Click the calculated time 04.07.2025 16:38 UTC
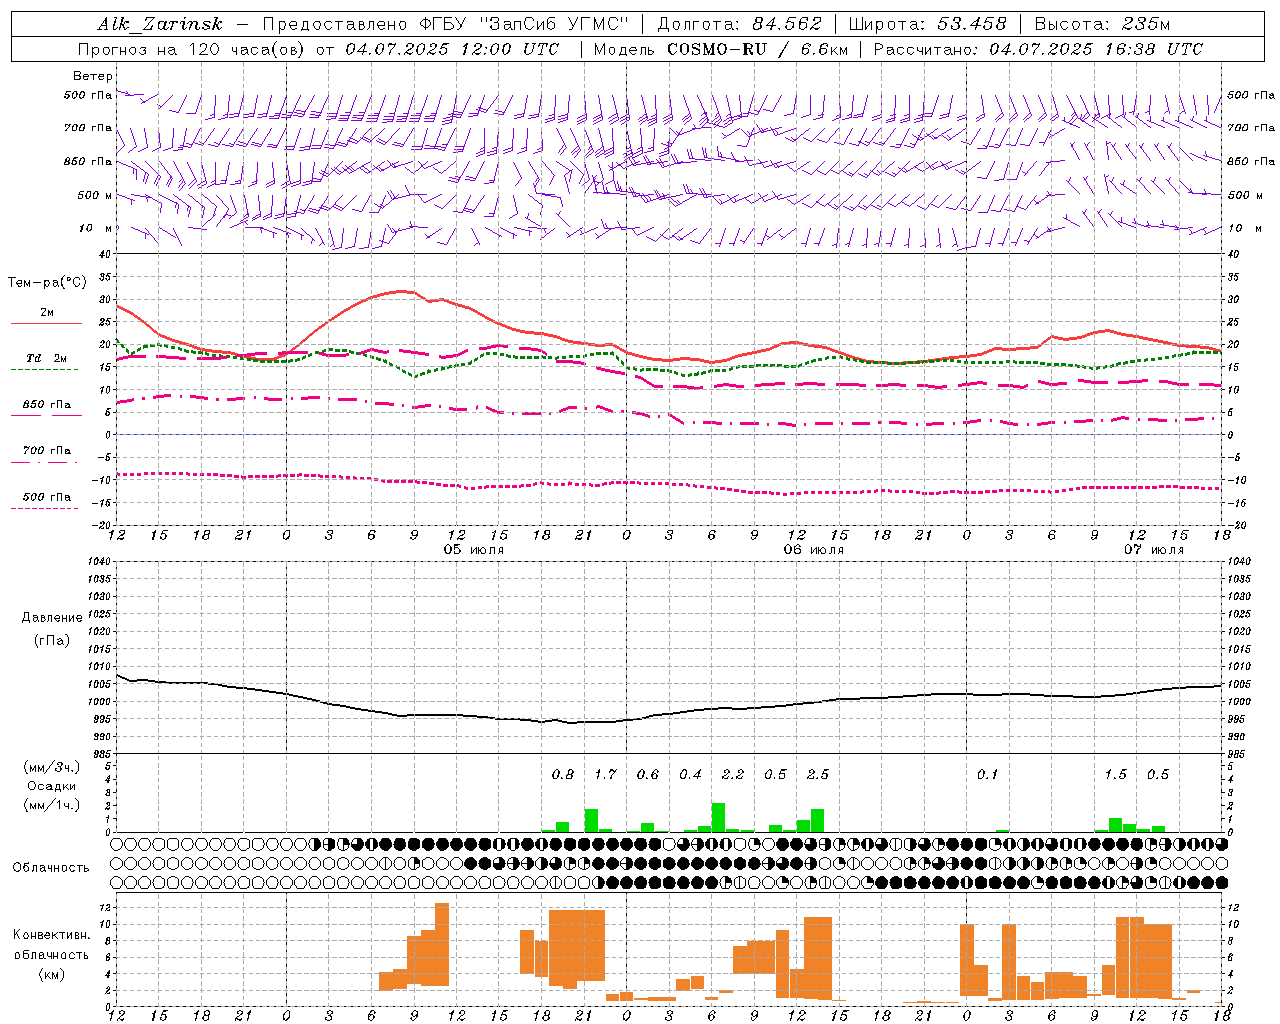The height and width of the screenshot is (1024, 1280). [1096, 49]
